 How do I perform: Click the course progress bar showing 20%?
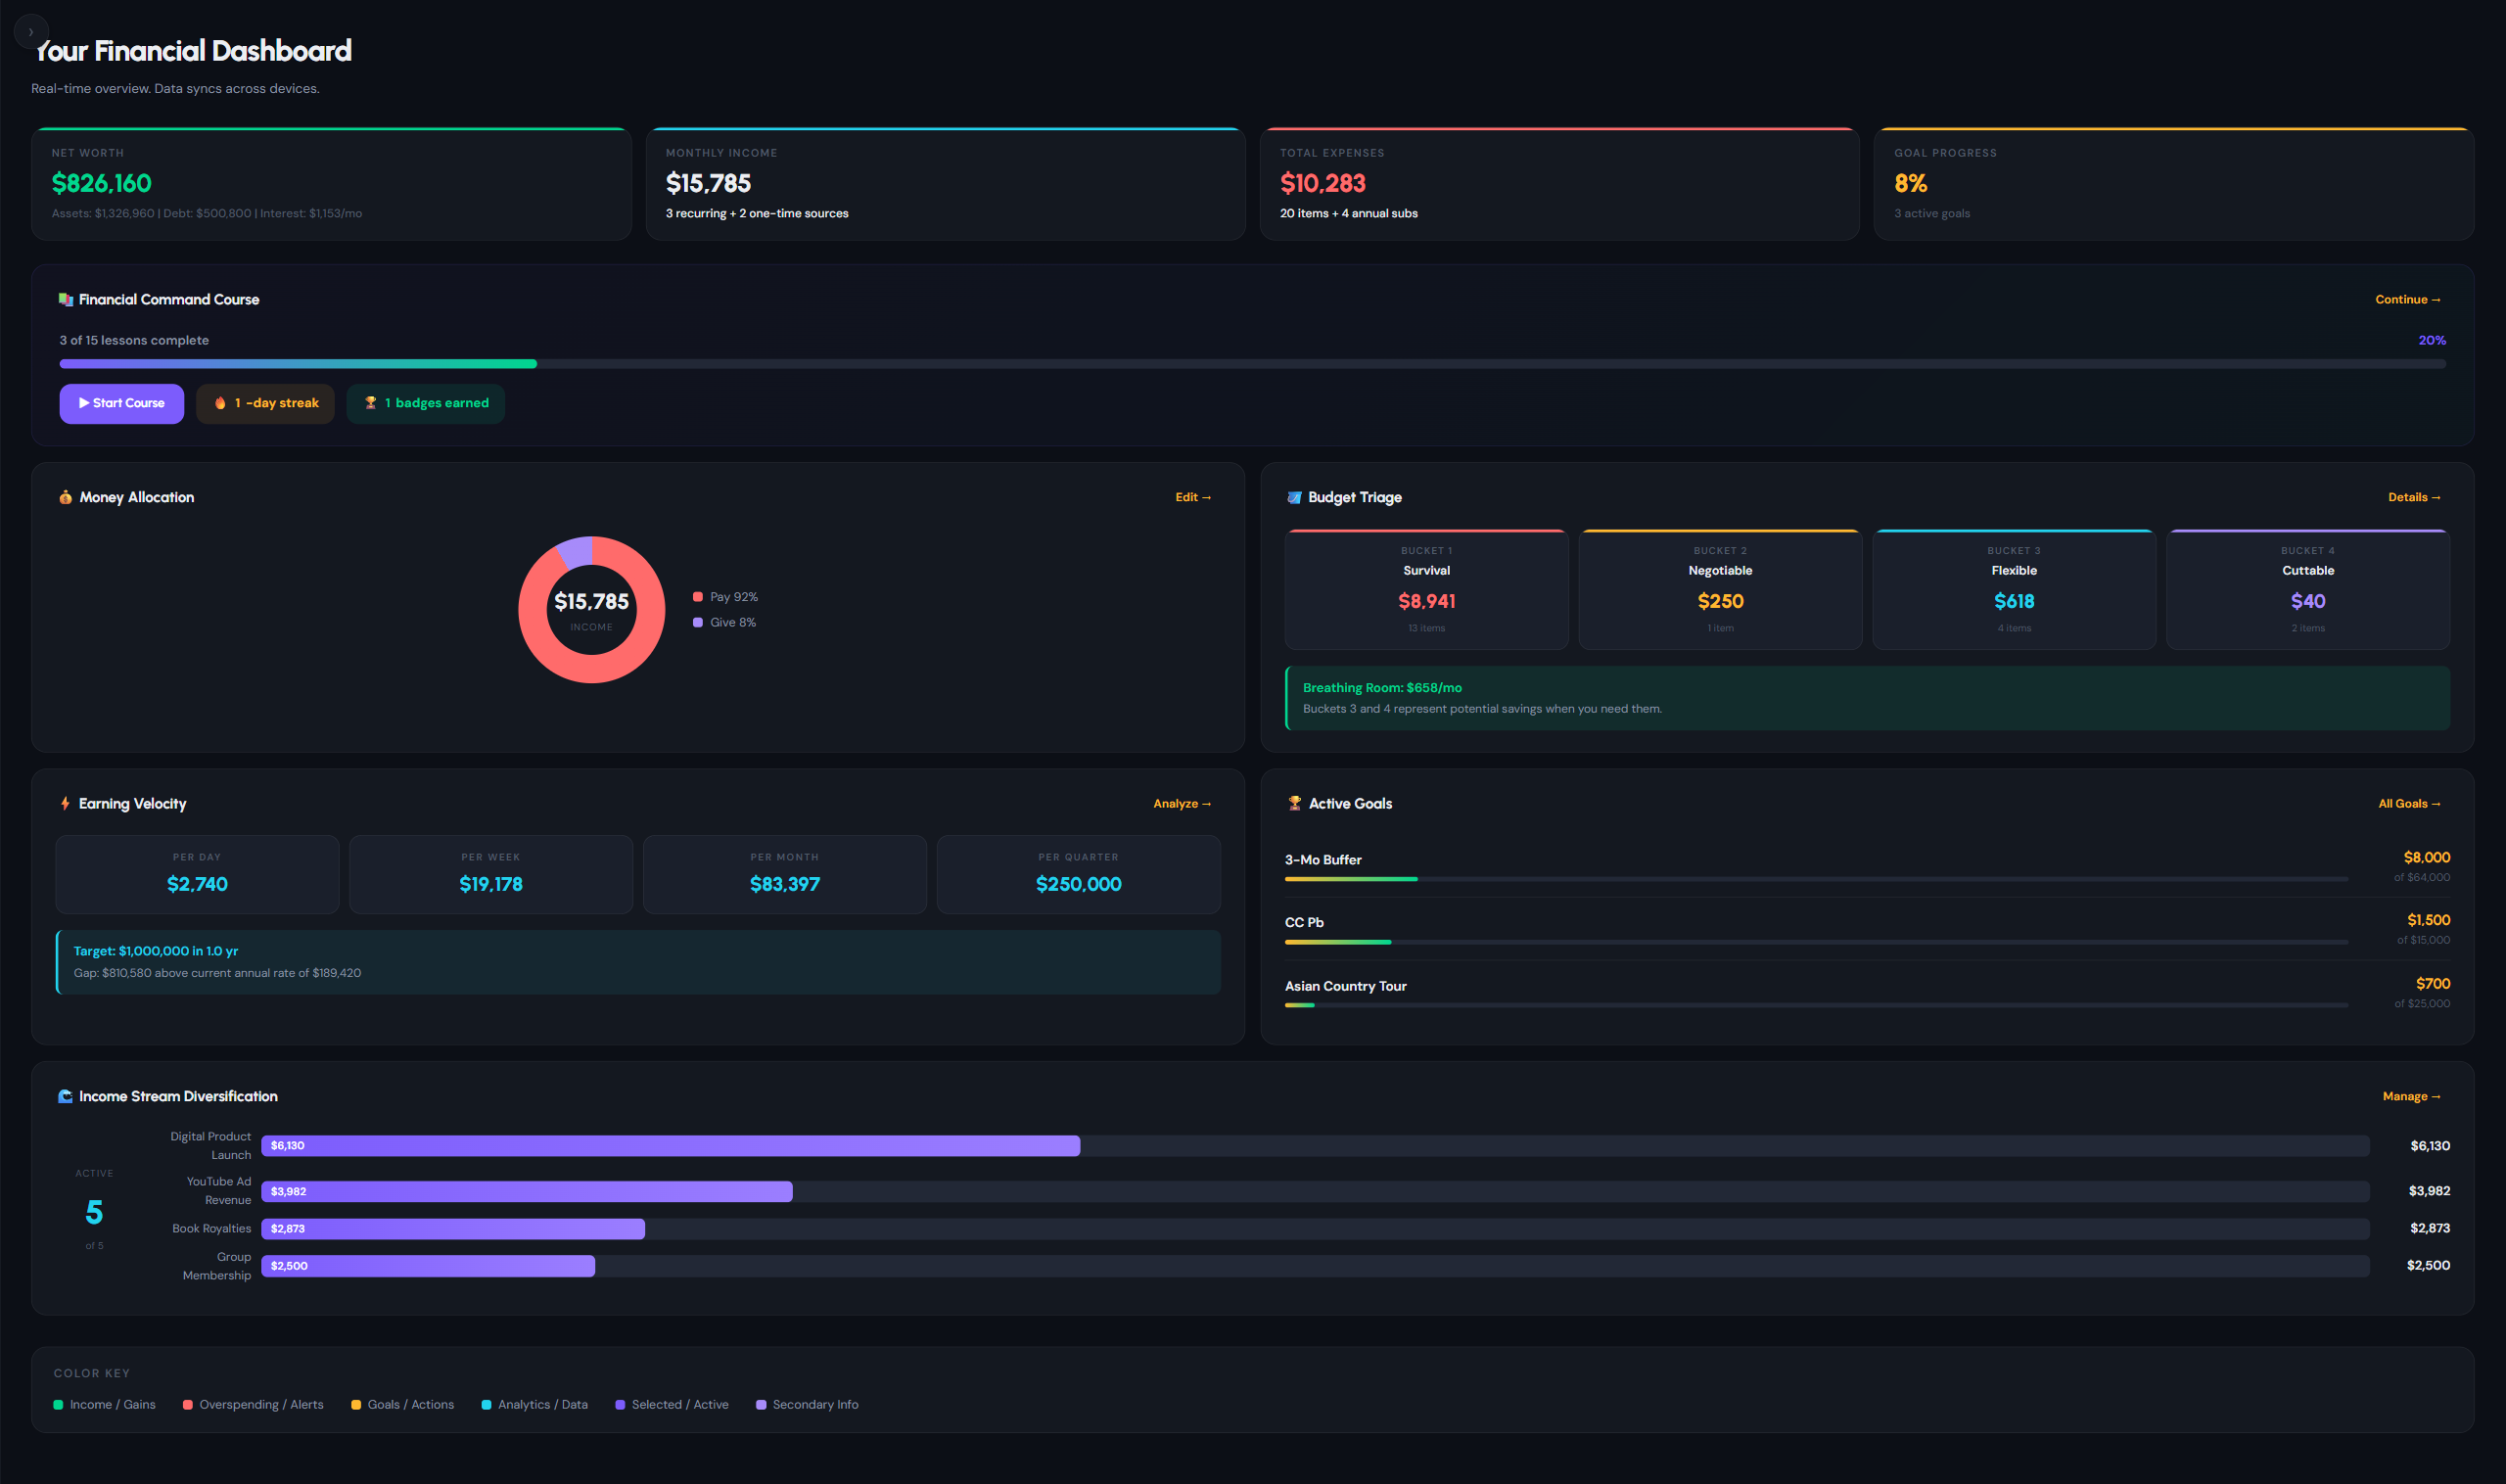point(1250,363)
